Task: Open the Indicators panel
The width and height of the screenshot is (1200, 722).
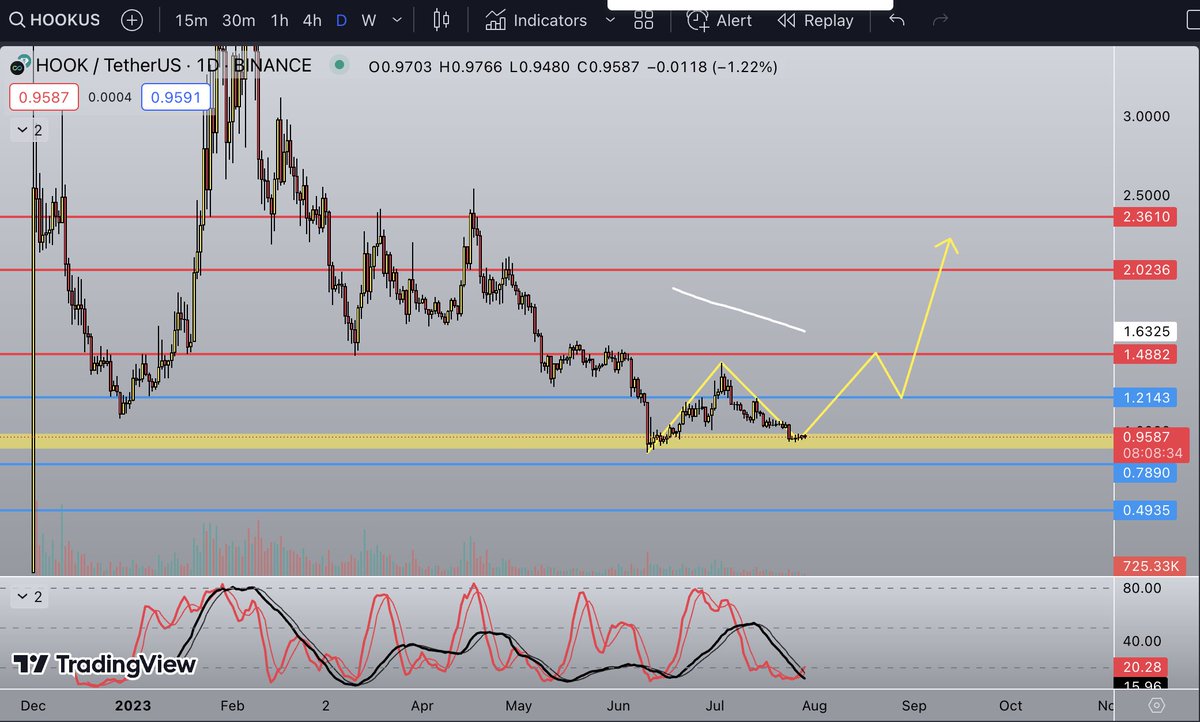Action: (536, 20)
